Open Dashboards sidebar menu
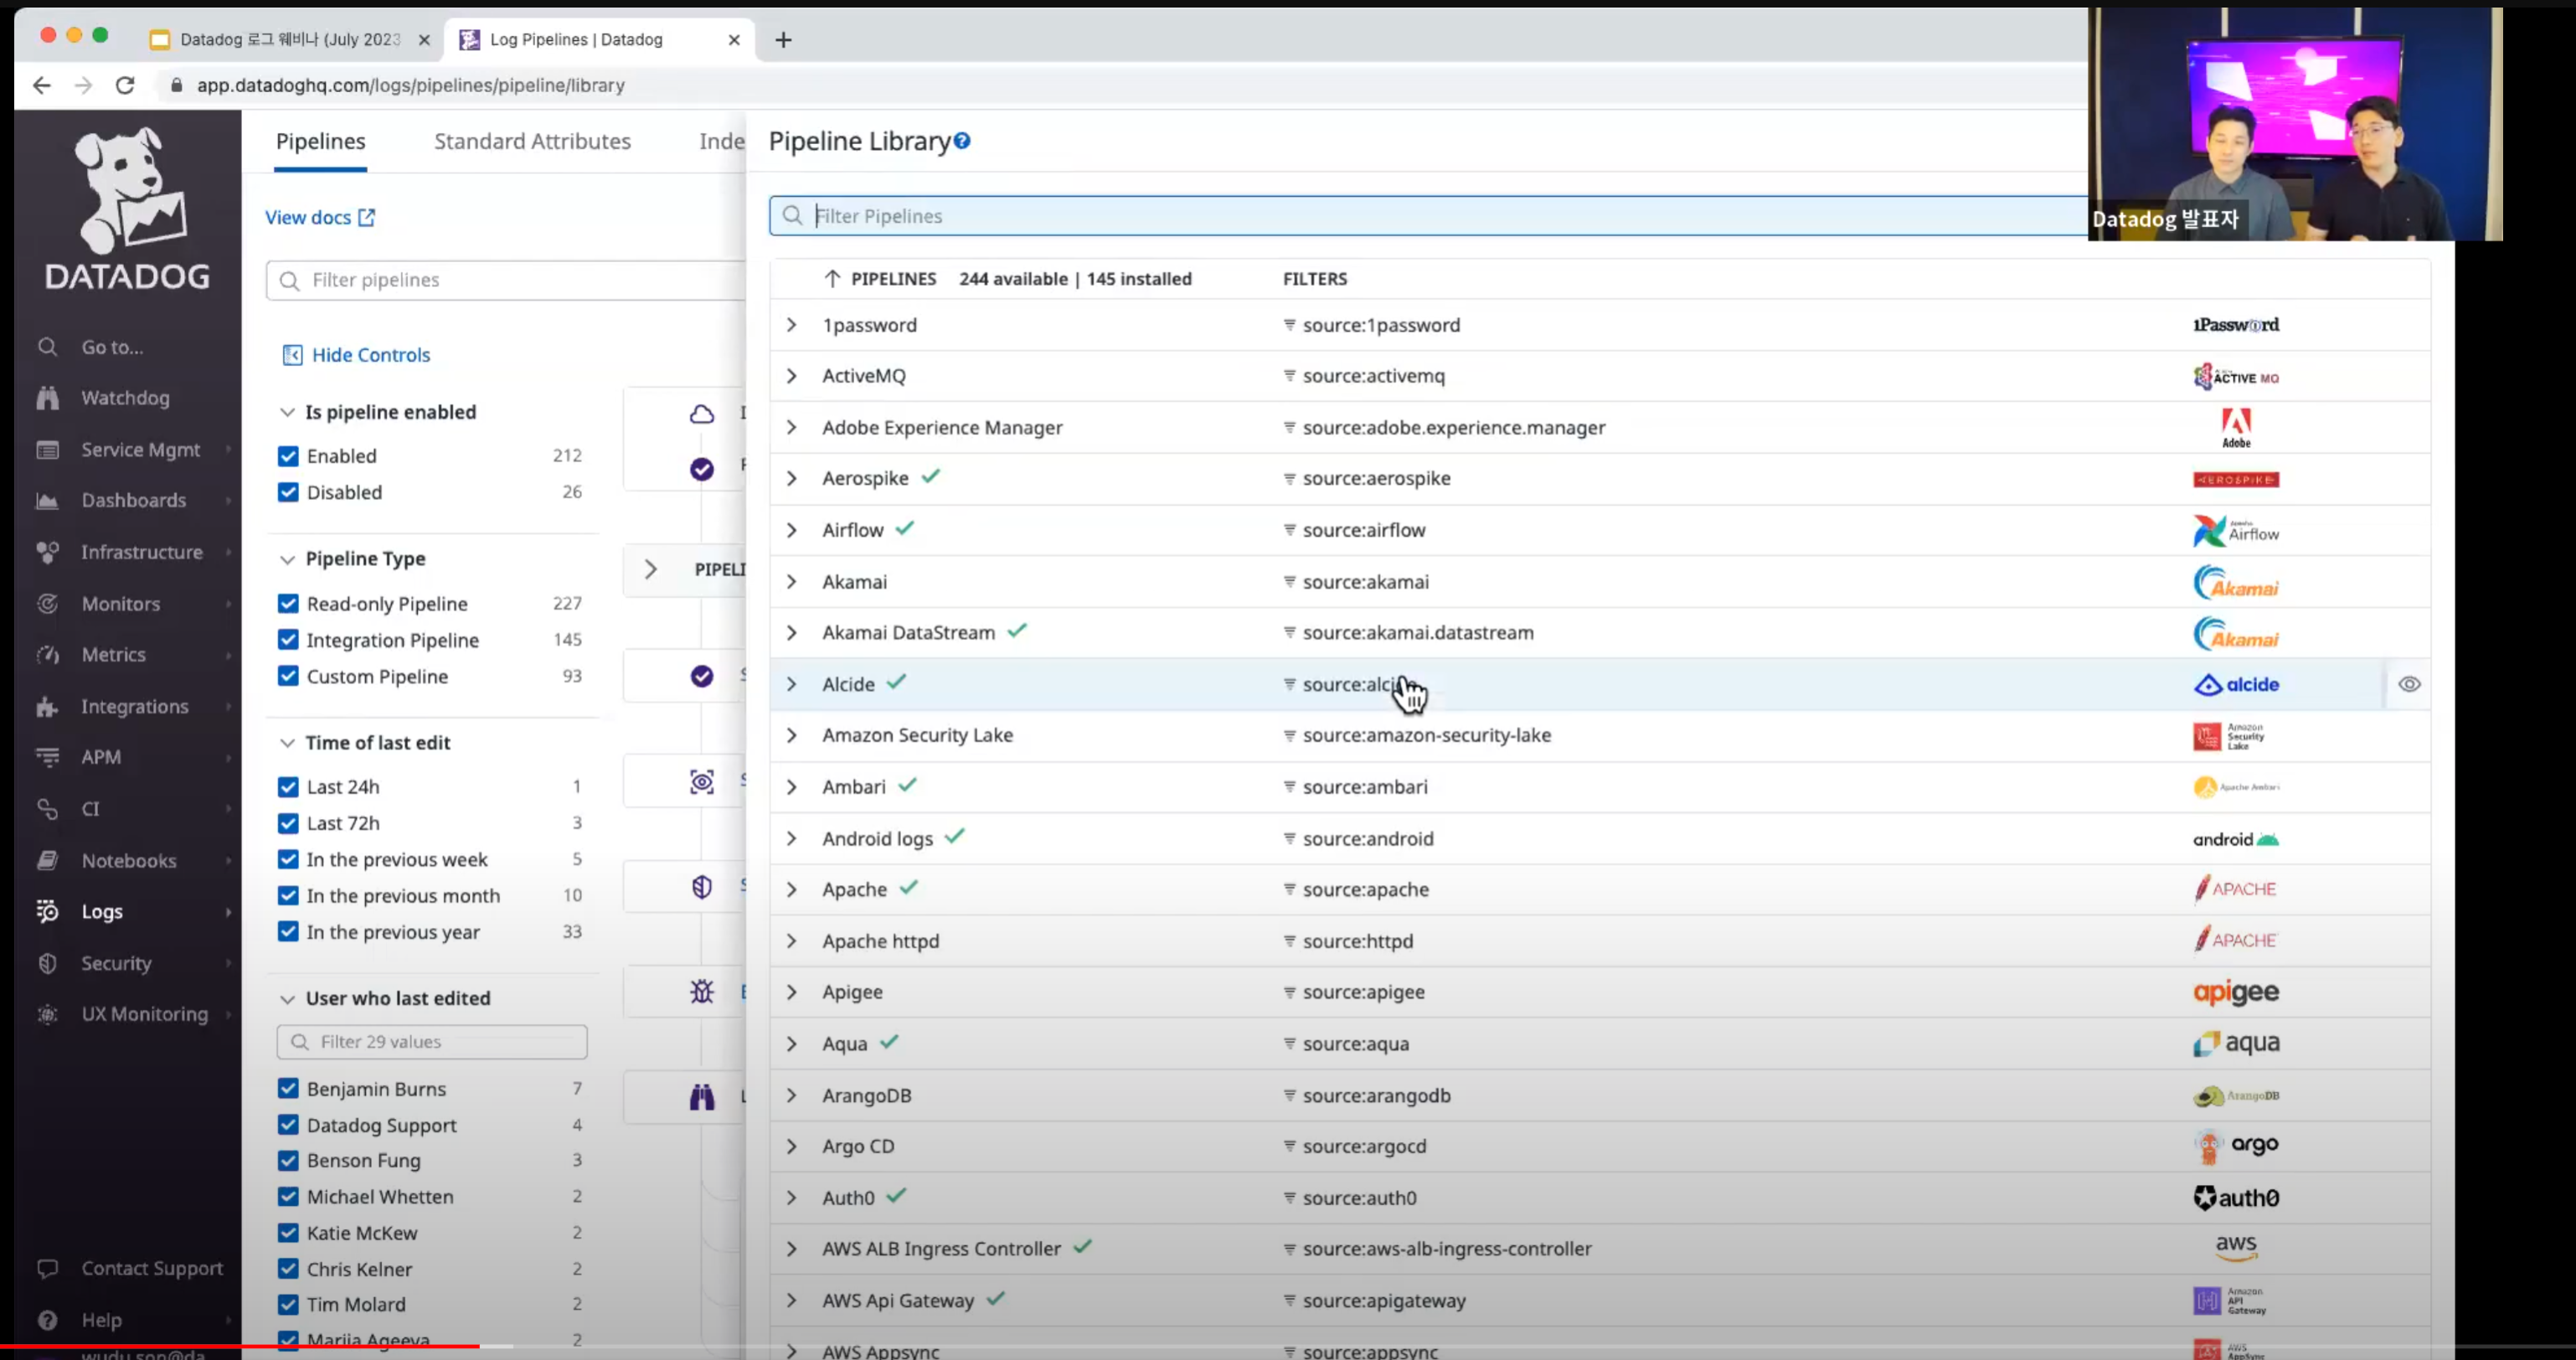 coord(133,500)
